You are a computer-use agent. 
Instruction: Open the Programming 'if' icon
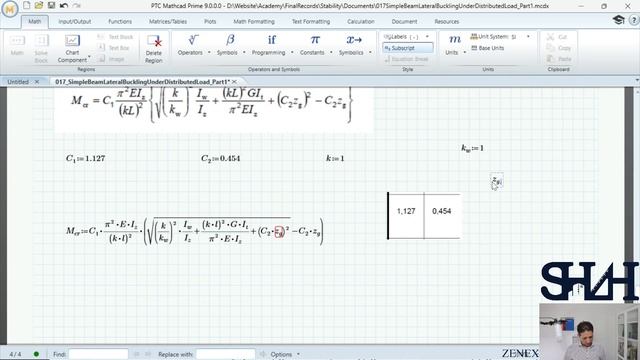pos(271,40)
